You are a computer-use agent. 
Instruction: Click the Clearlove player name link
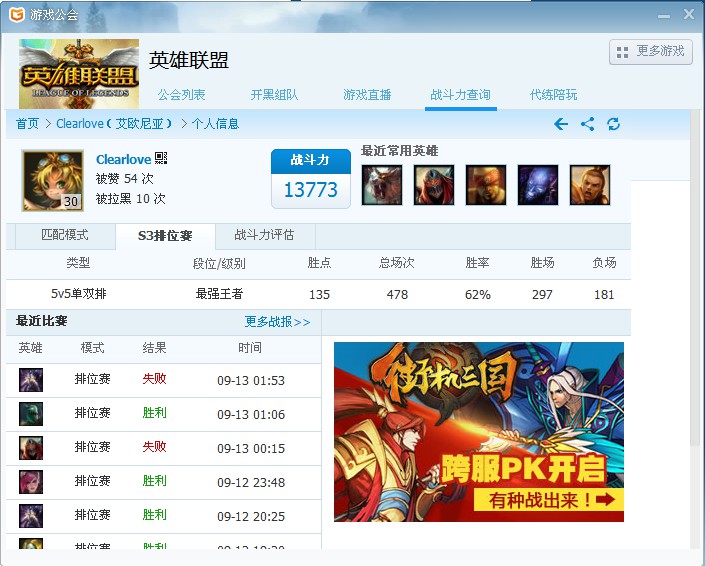pyautogui.click(x=123, y=159)
